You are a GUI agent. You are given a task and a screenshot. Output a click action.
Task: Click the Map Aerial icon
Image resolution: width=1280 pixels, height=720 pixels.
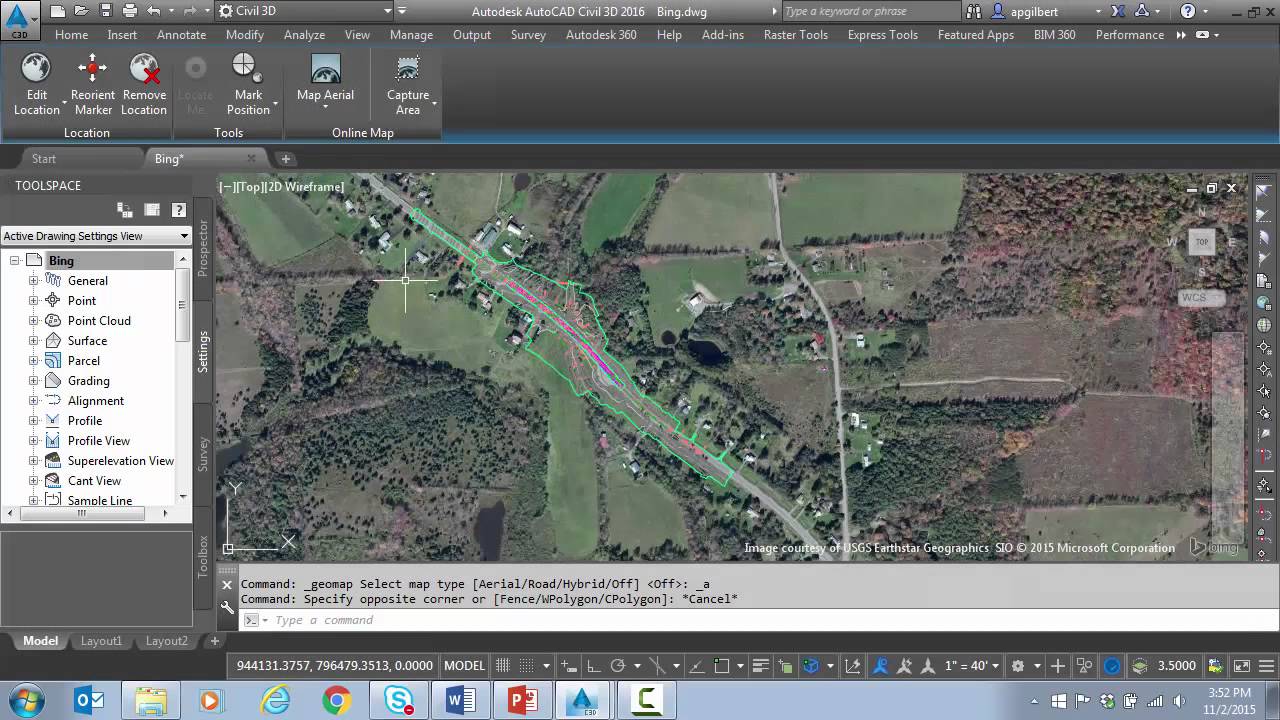325,68
